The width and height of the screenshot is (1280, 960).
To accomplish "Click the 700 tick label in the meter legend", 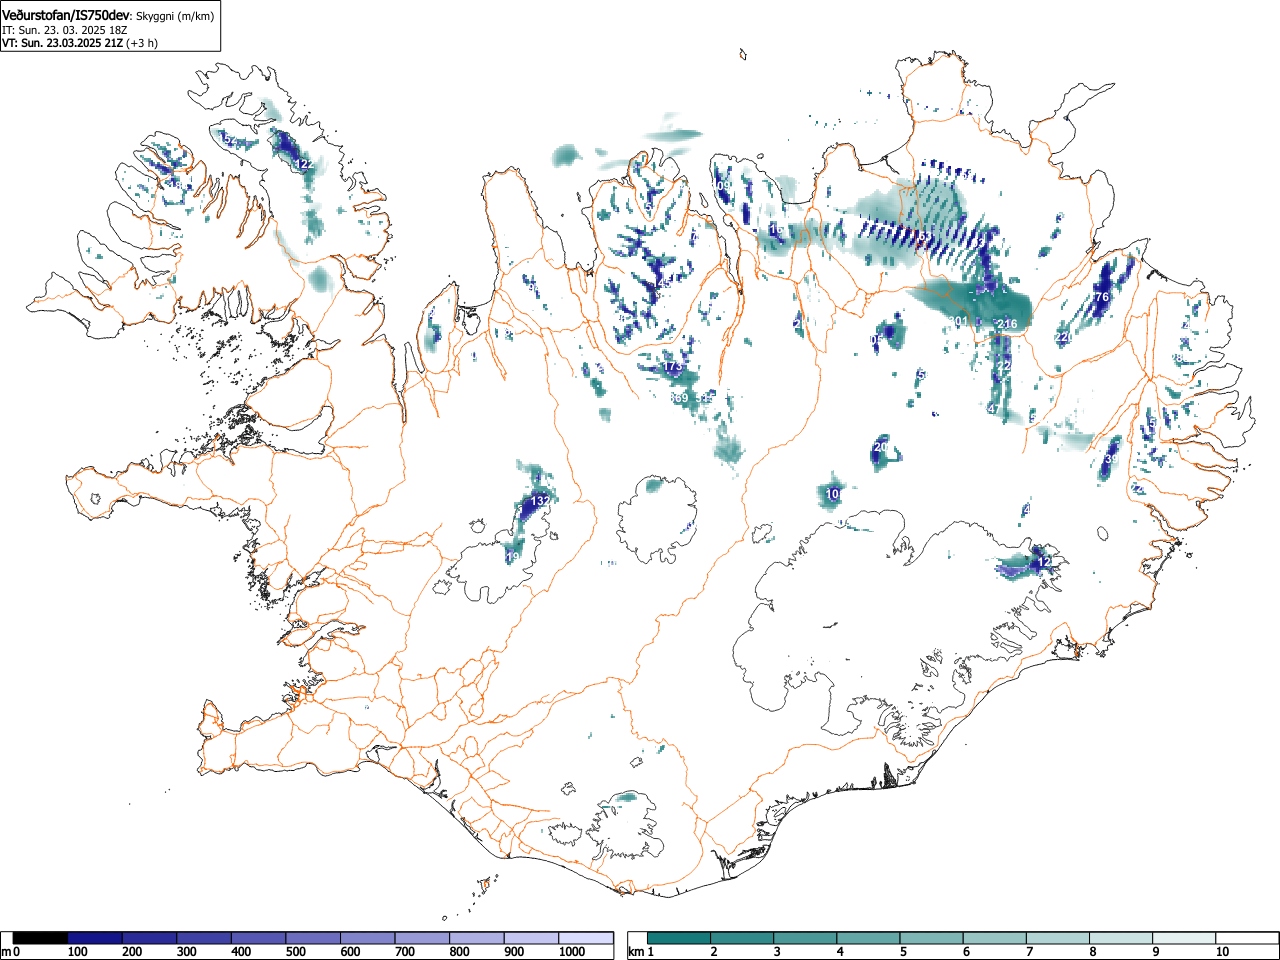I will click(404, 952).
